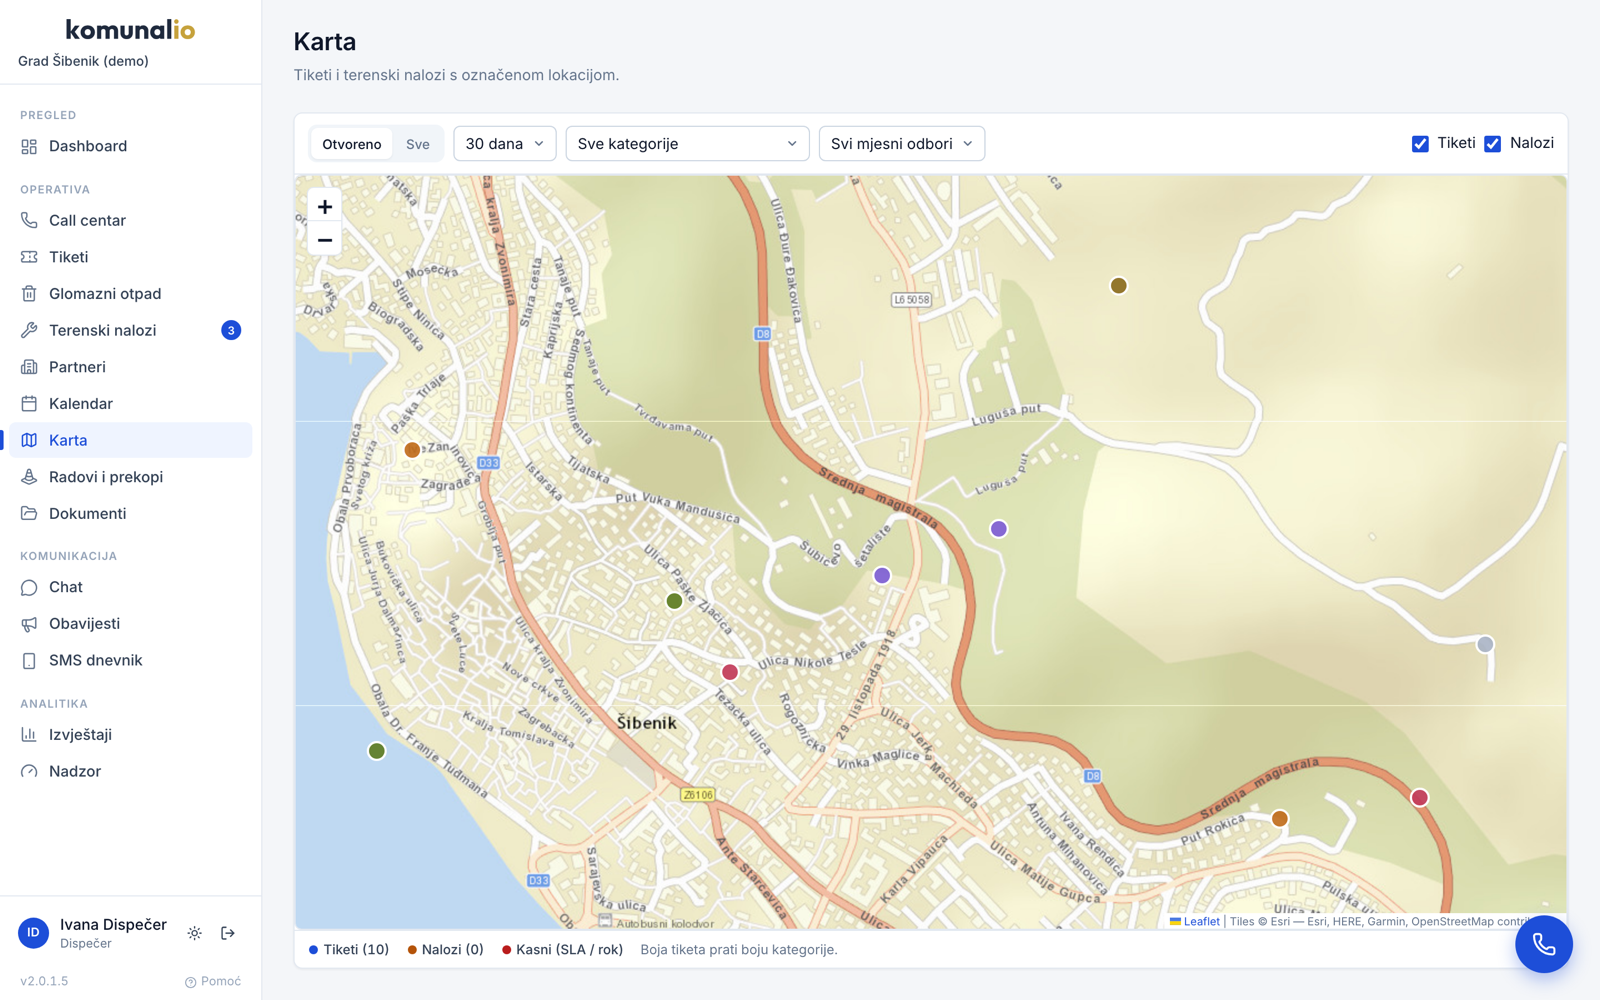
Task: Open the Leaflet attribution link
Action: [x=1201, y=922]
